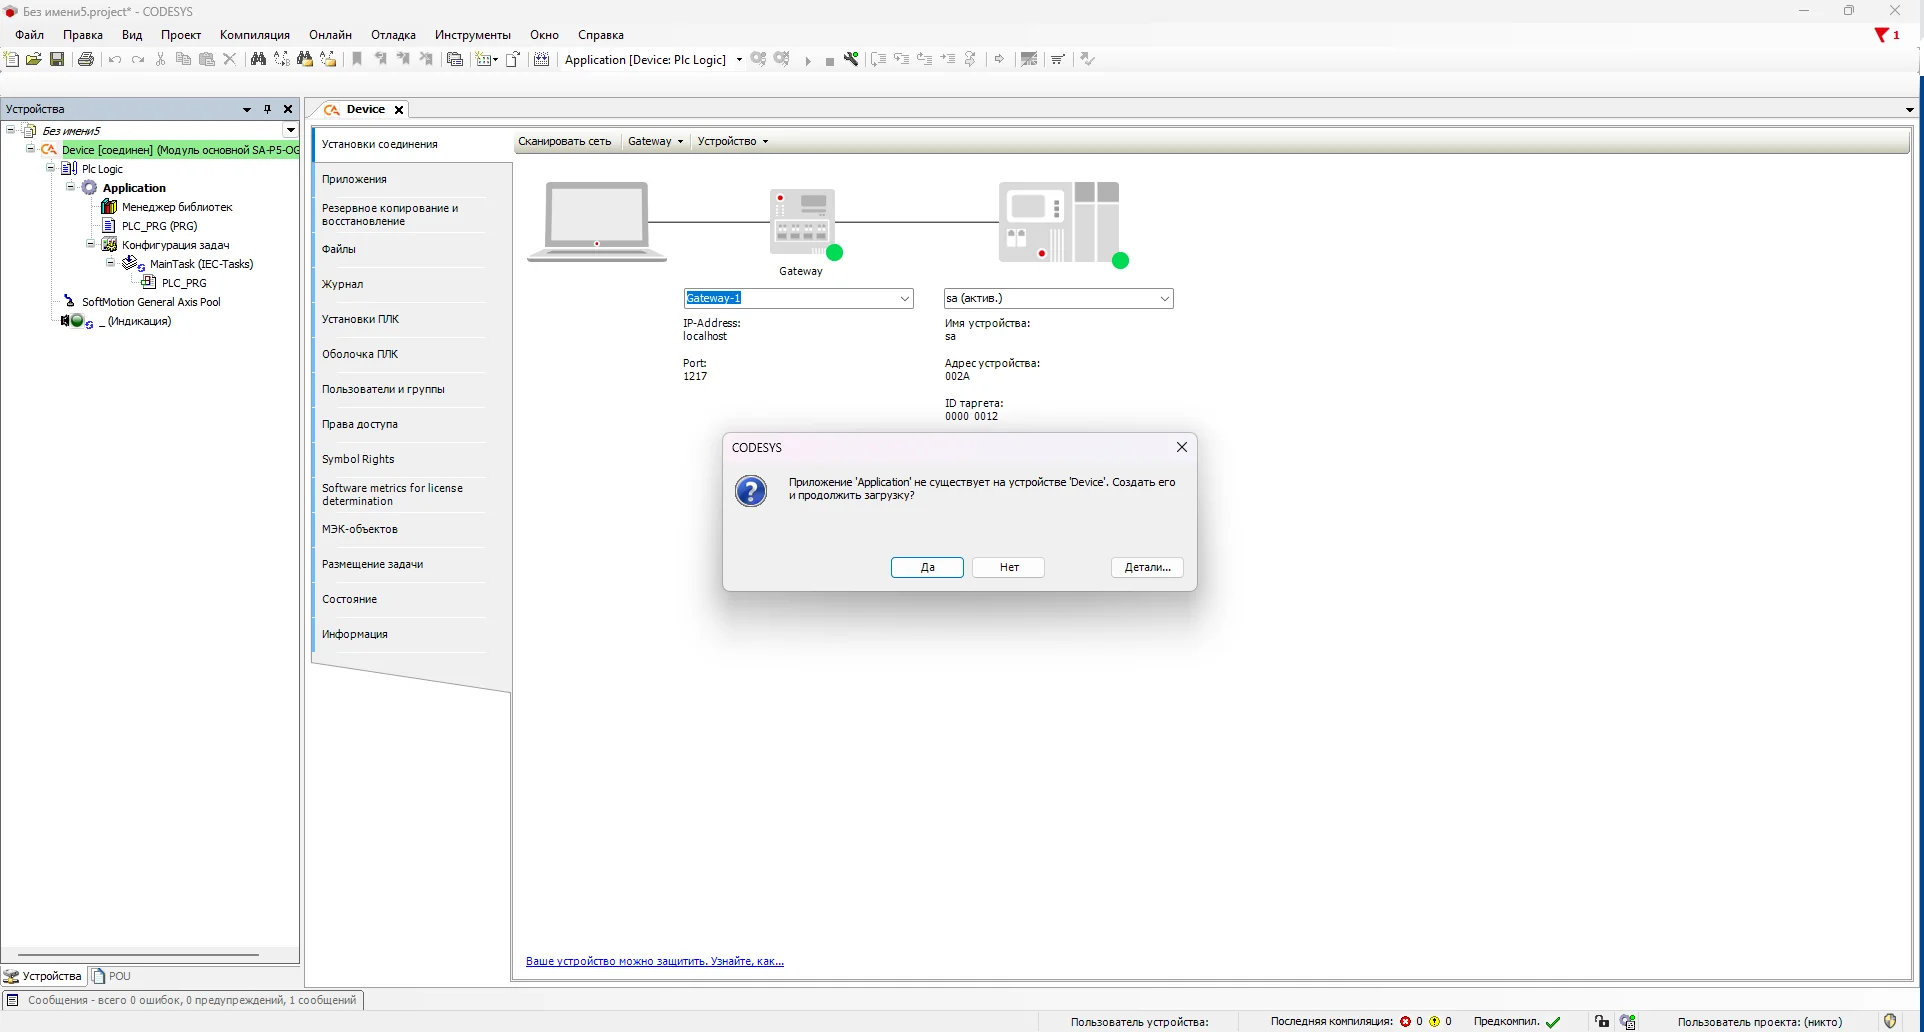Open the Файл menu
Image resolution: width=1924 pixels, height=1032 pixels.
(x=30, y=35)
